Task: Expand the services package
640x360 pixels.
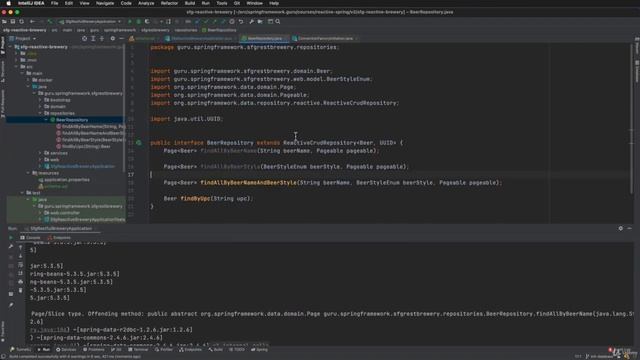Action: [x=40, y=153]
